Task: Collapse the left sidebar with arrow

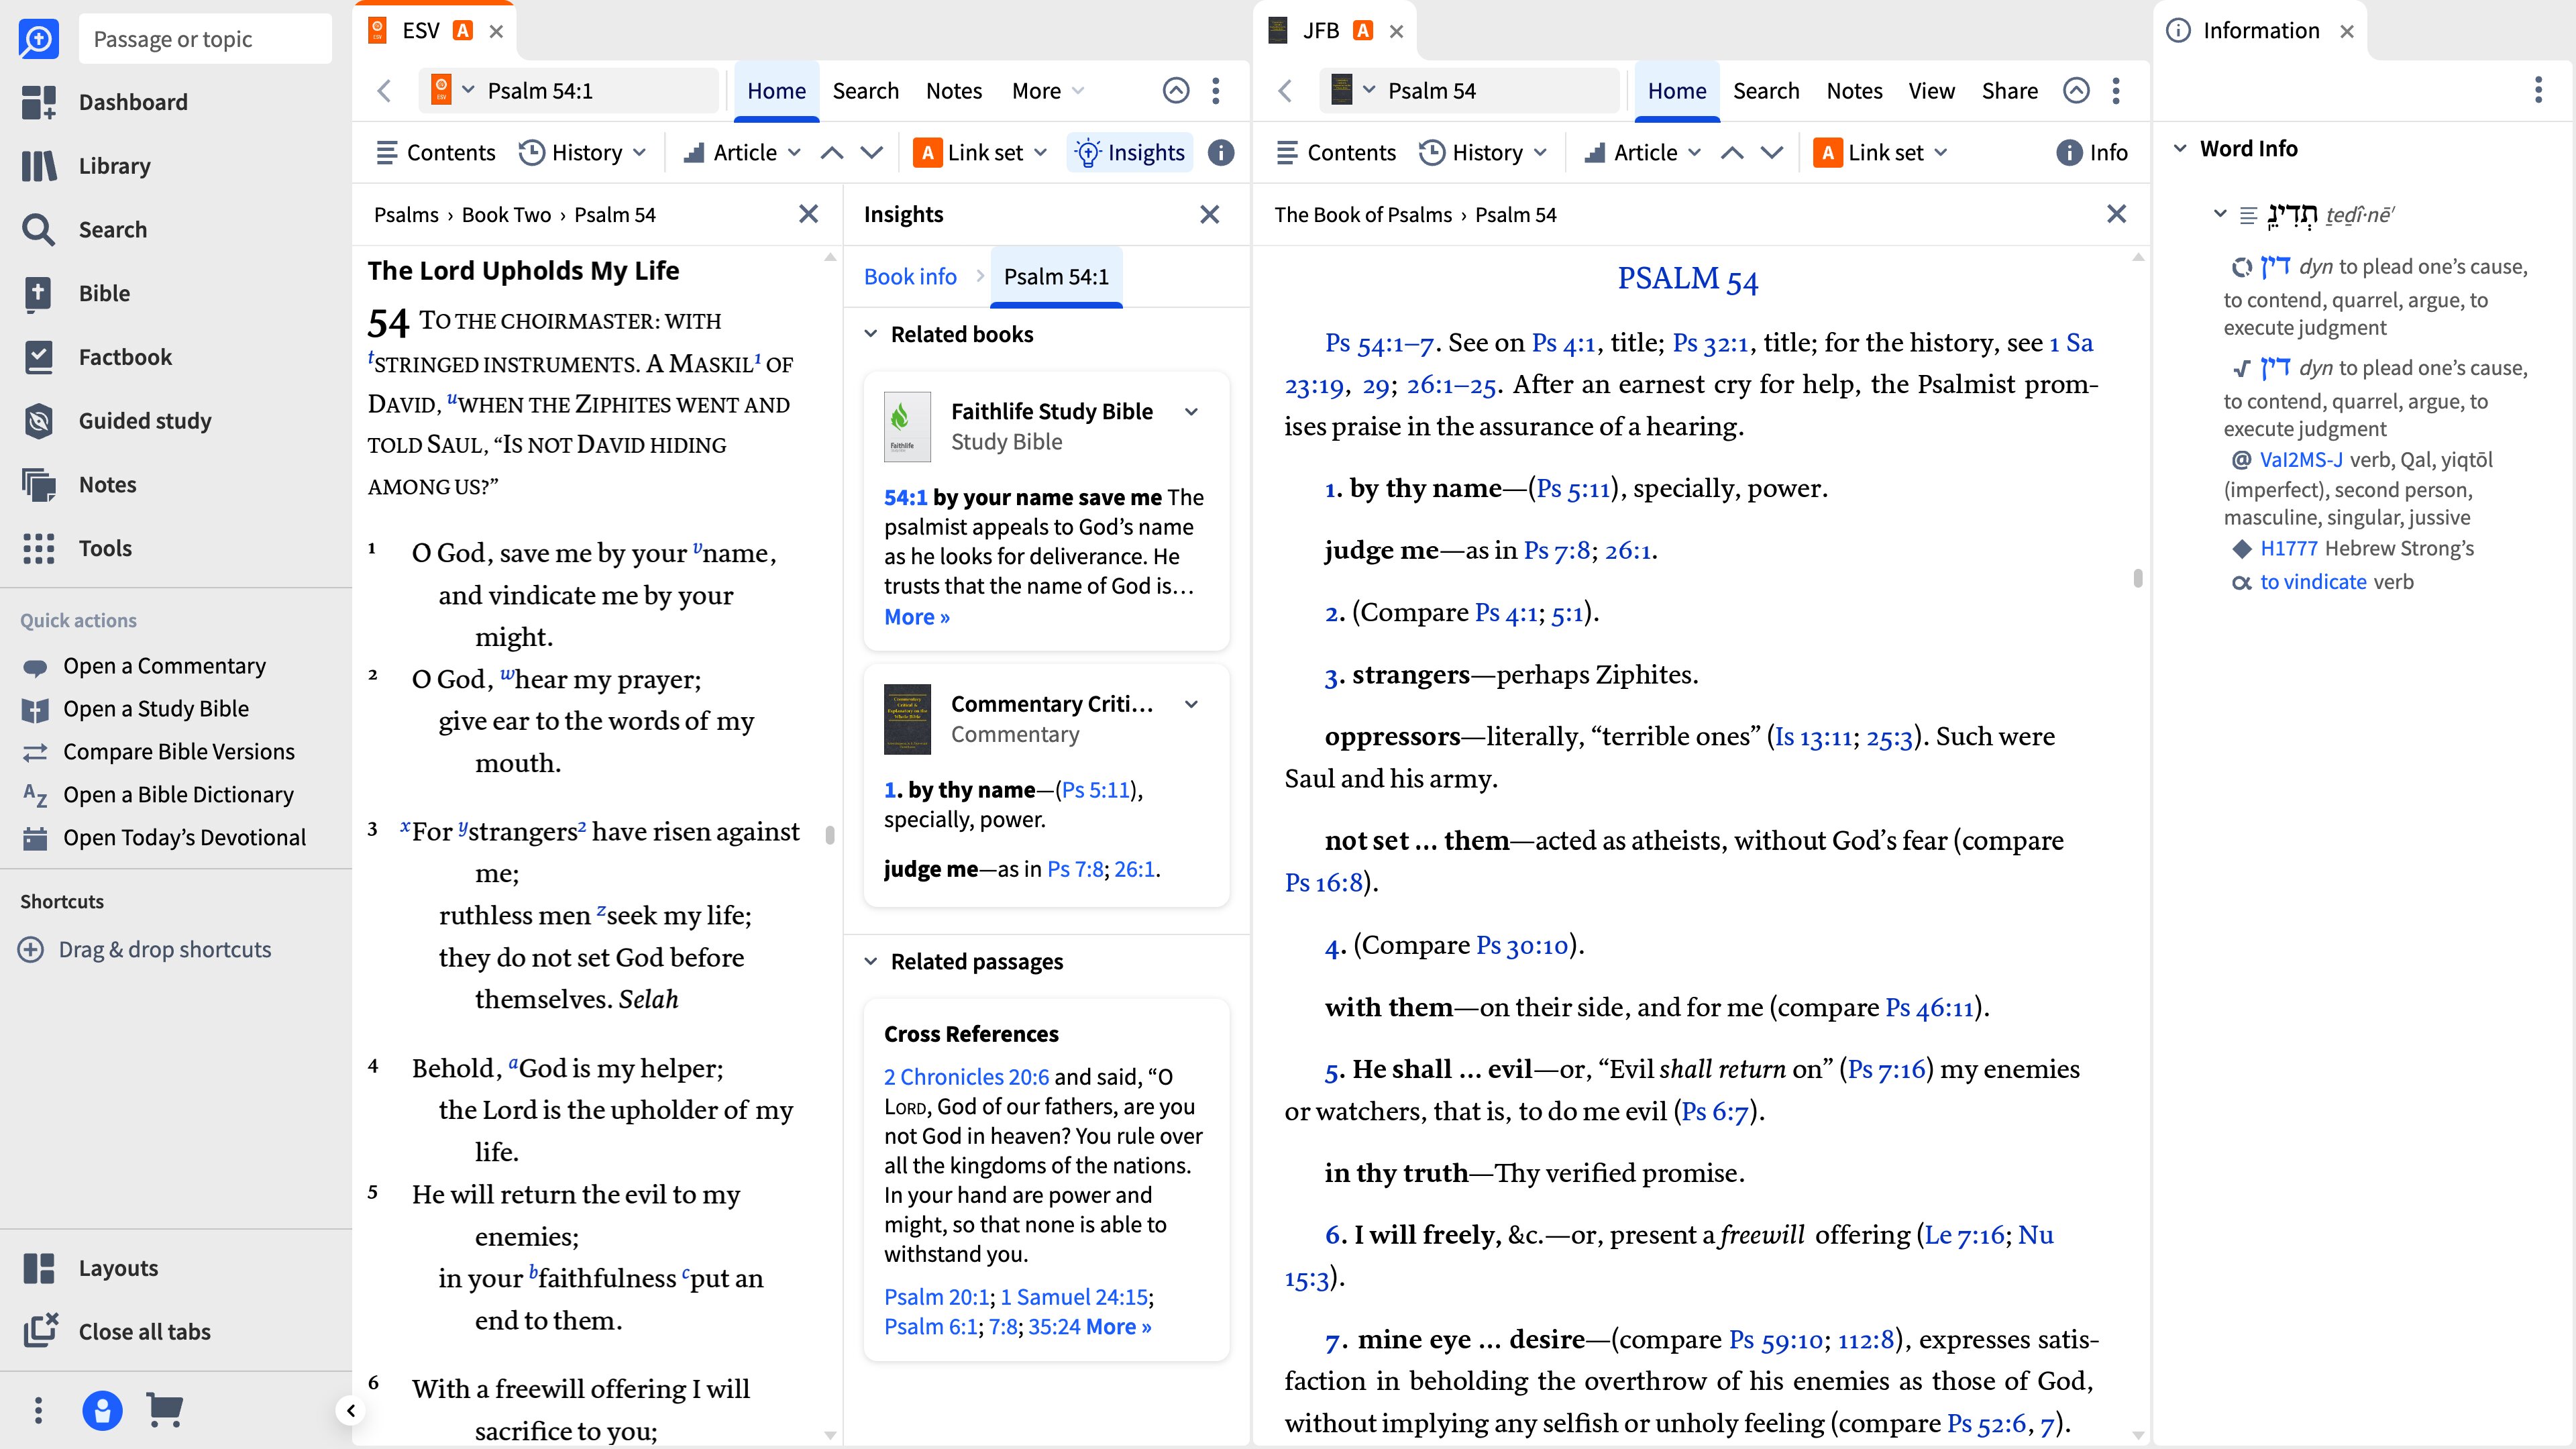Action: click(350, 1411)
